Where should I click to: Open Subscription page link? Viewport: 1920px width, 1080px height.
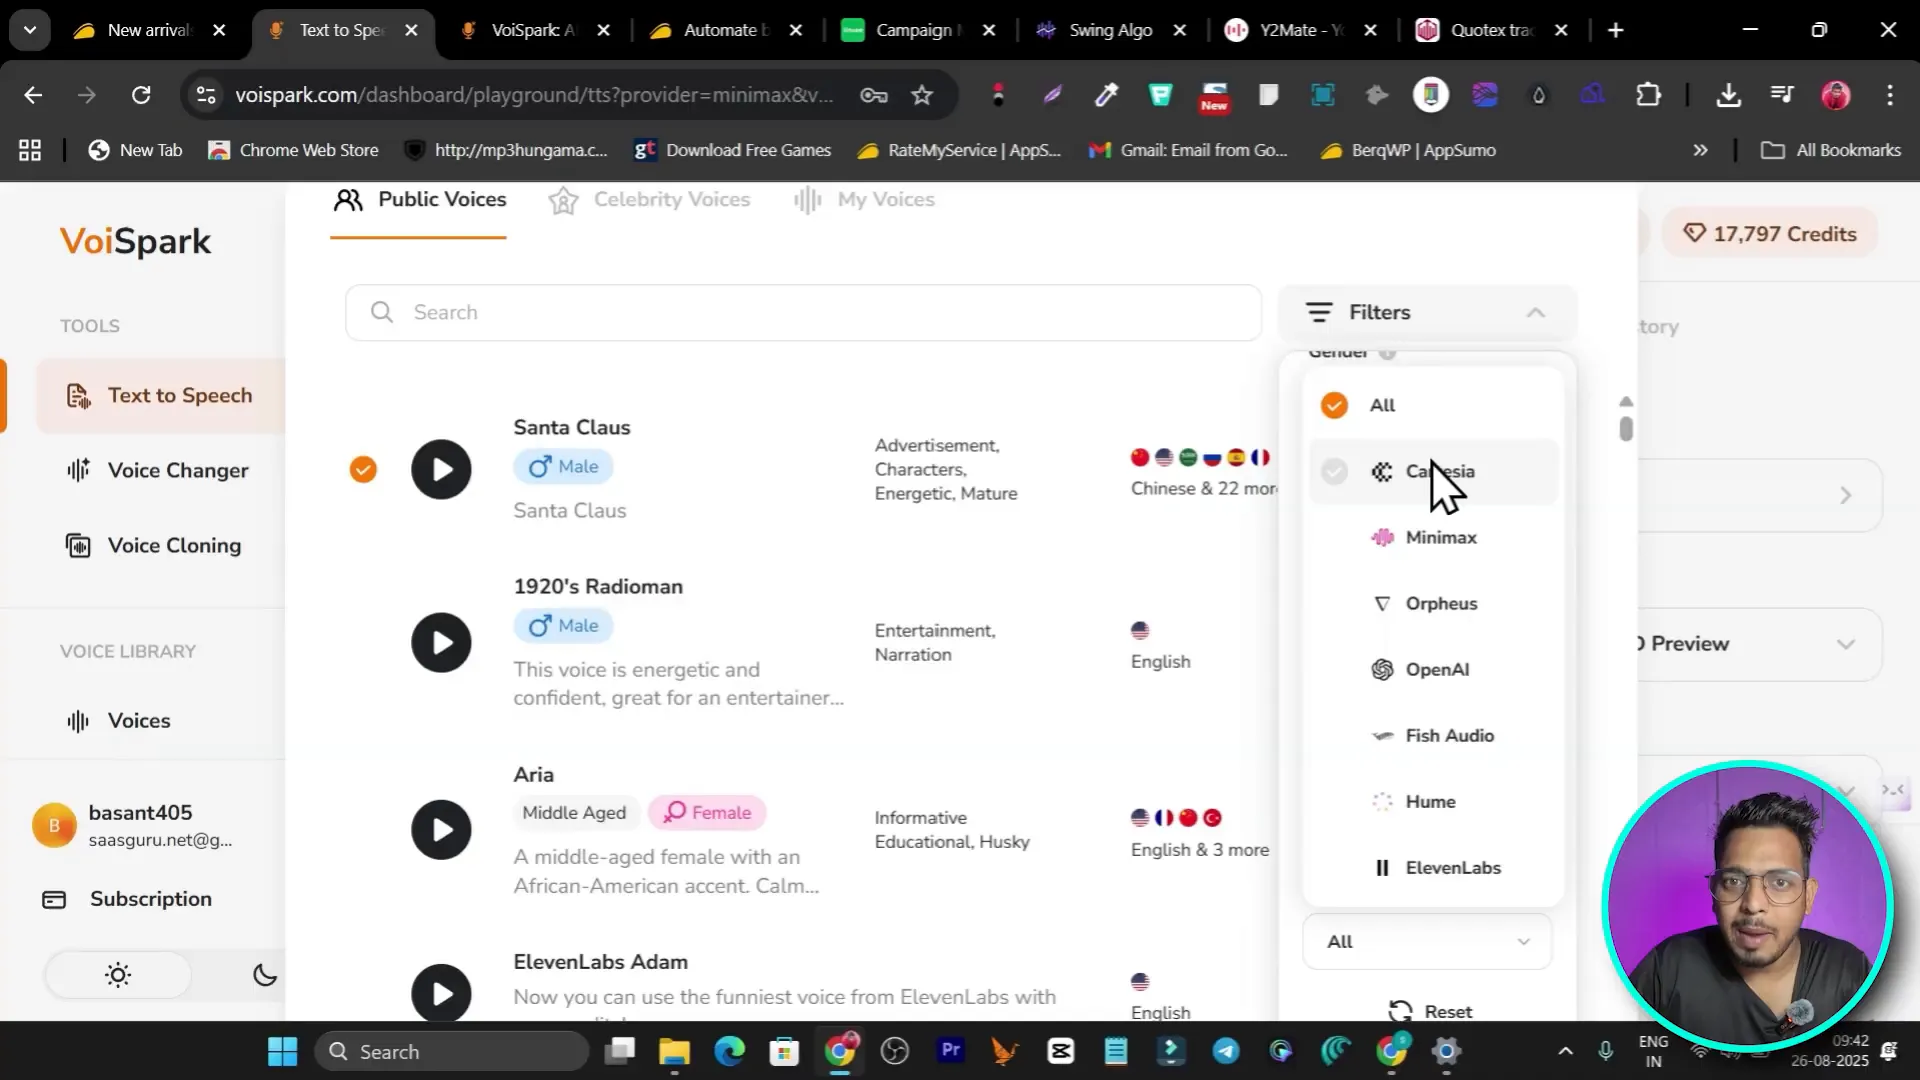click(x=150, y=898)
